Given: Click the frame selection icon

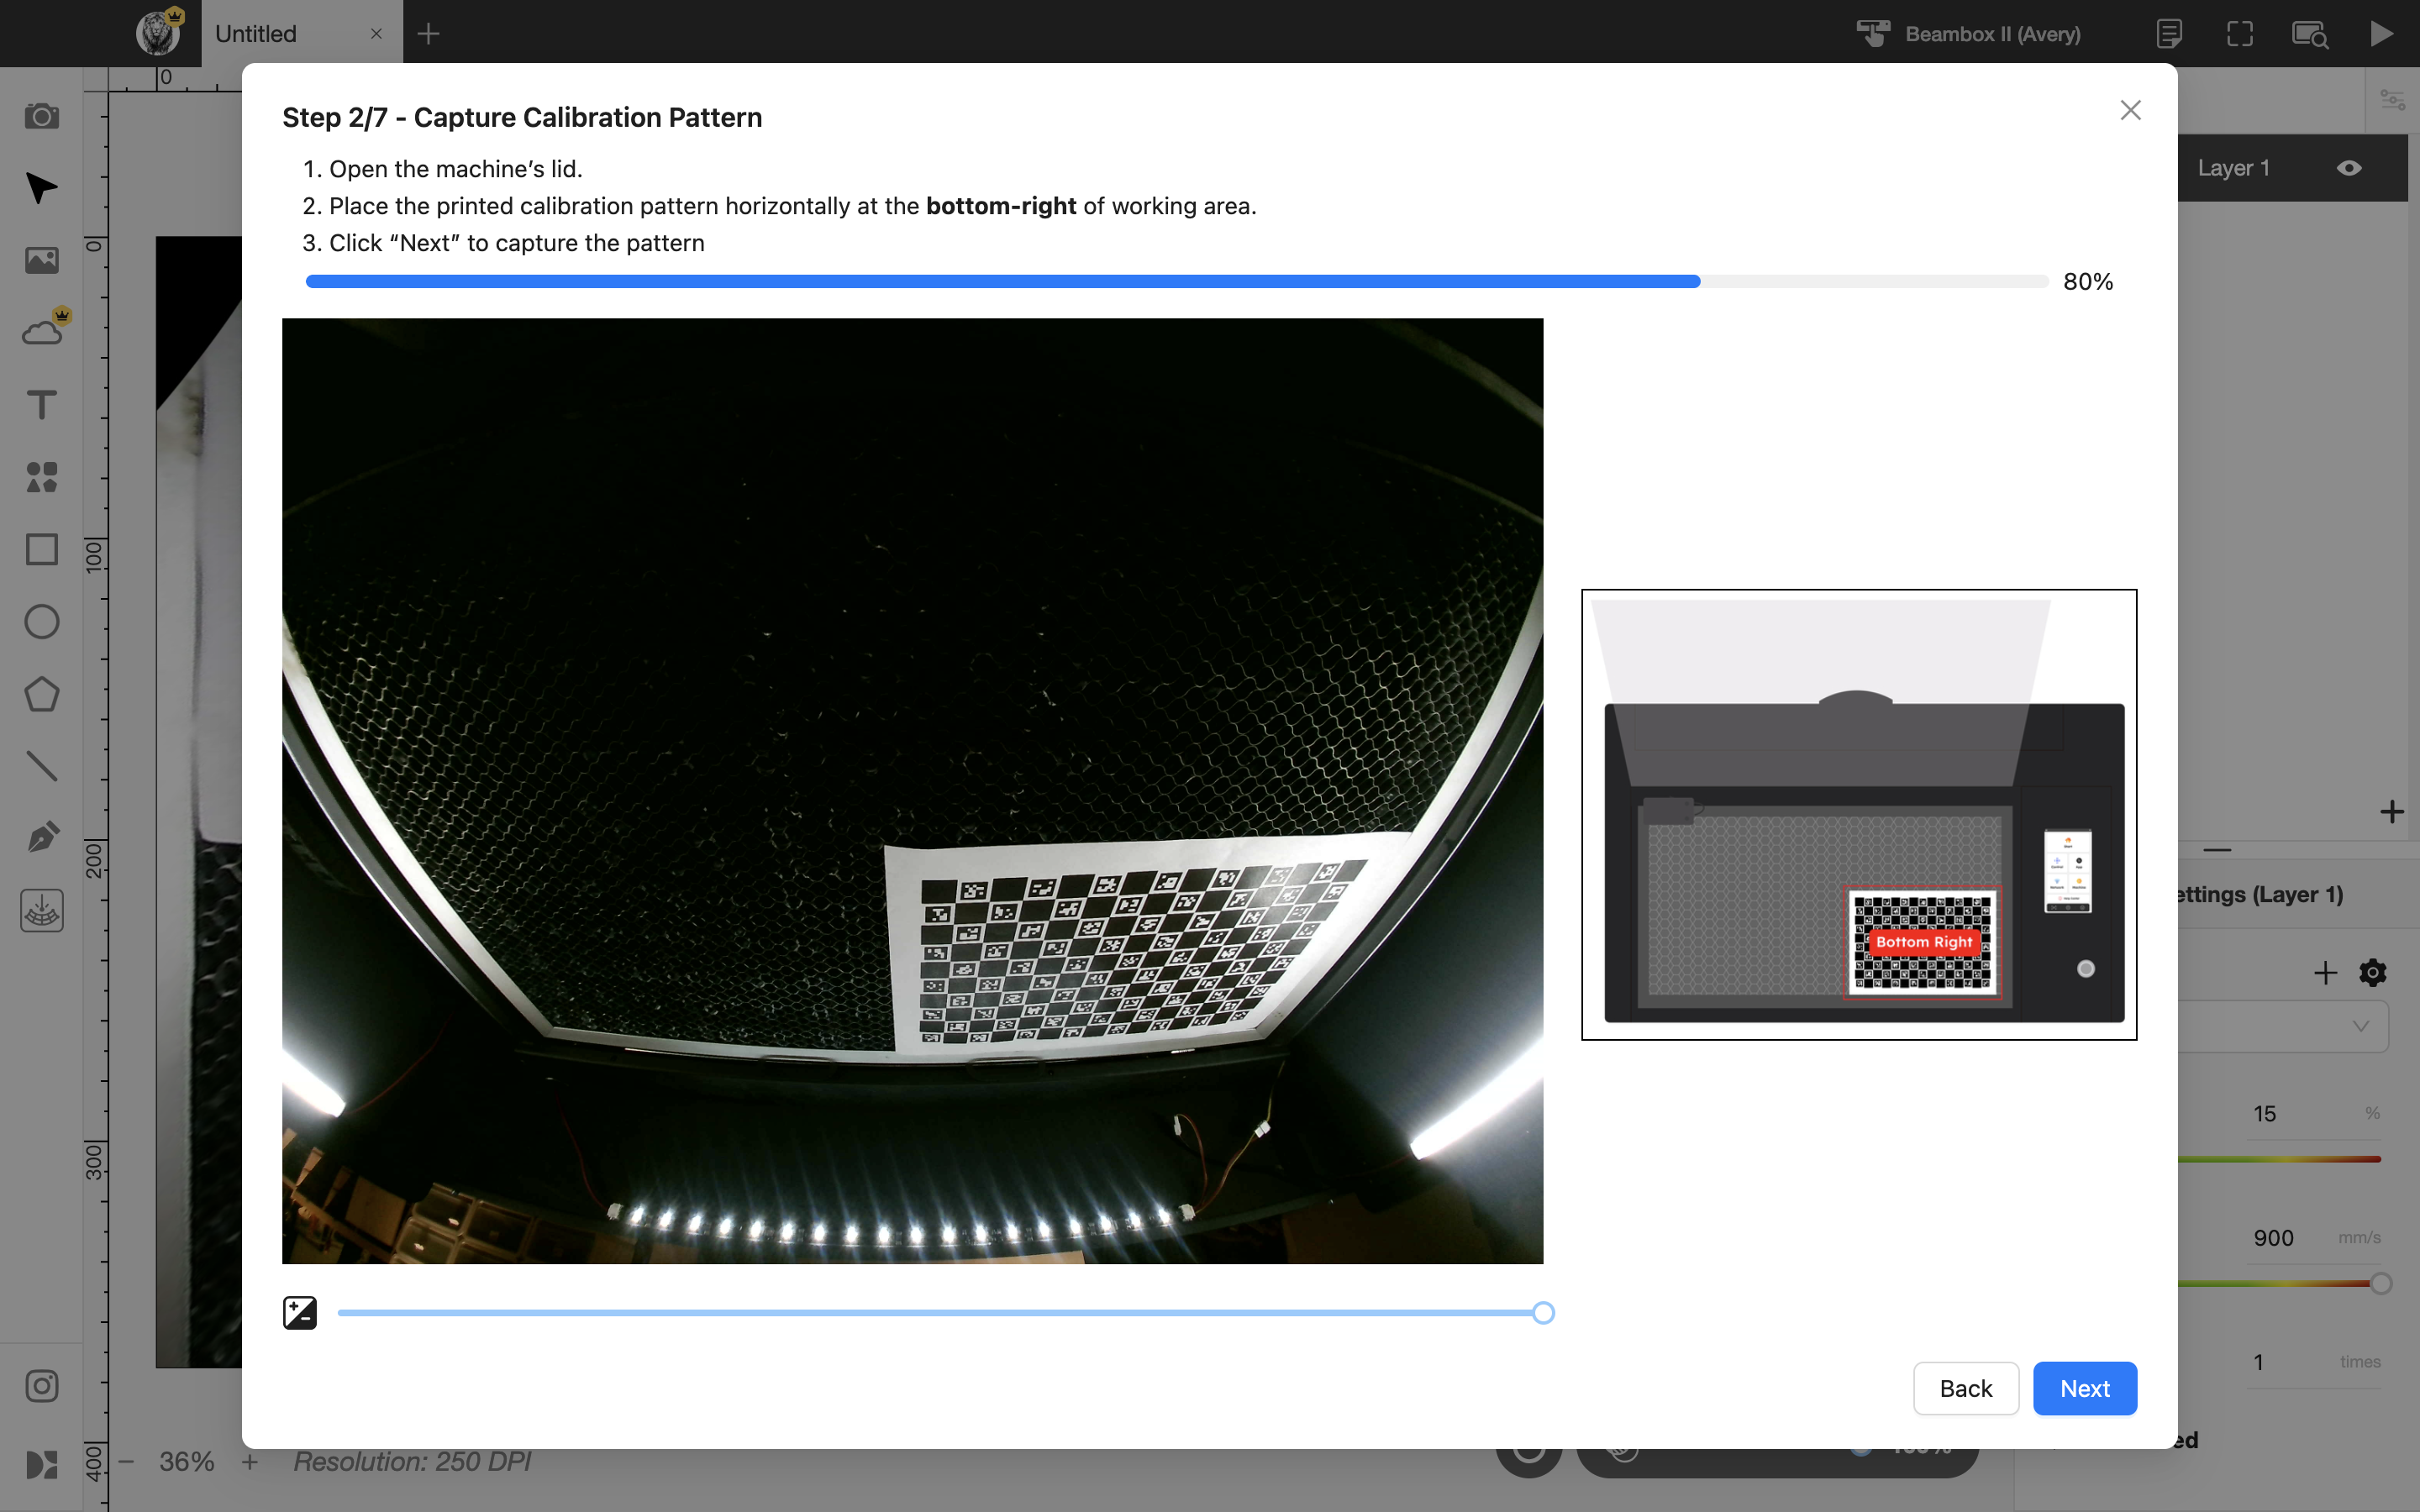Looking at the screenshot, I should coord(2240,33).
